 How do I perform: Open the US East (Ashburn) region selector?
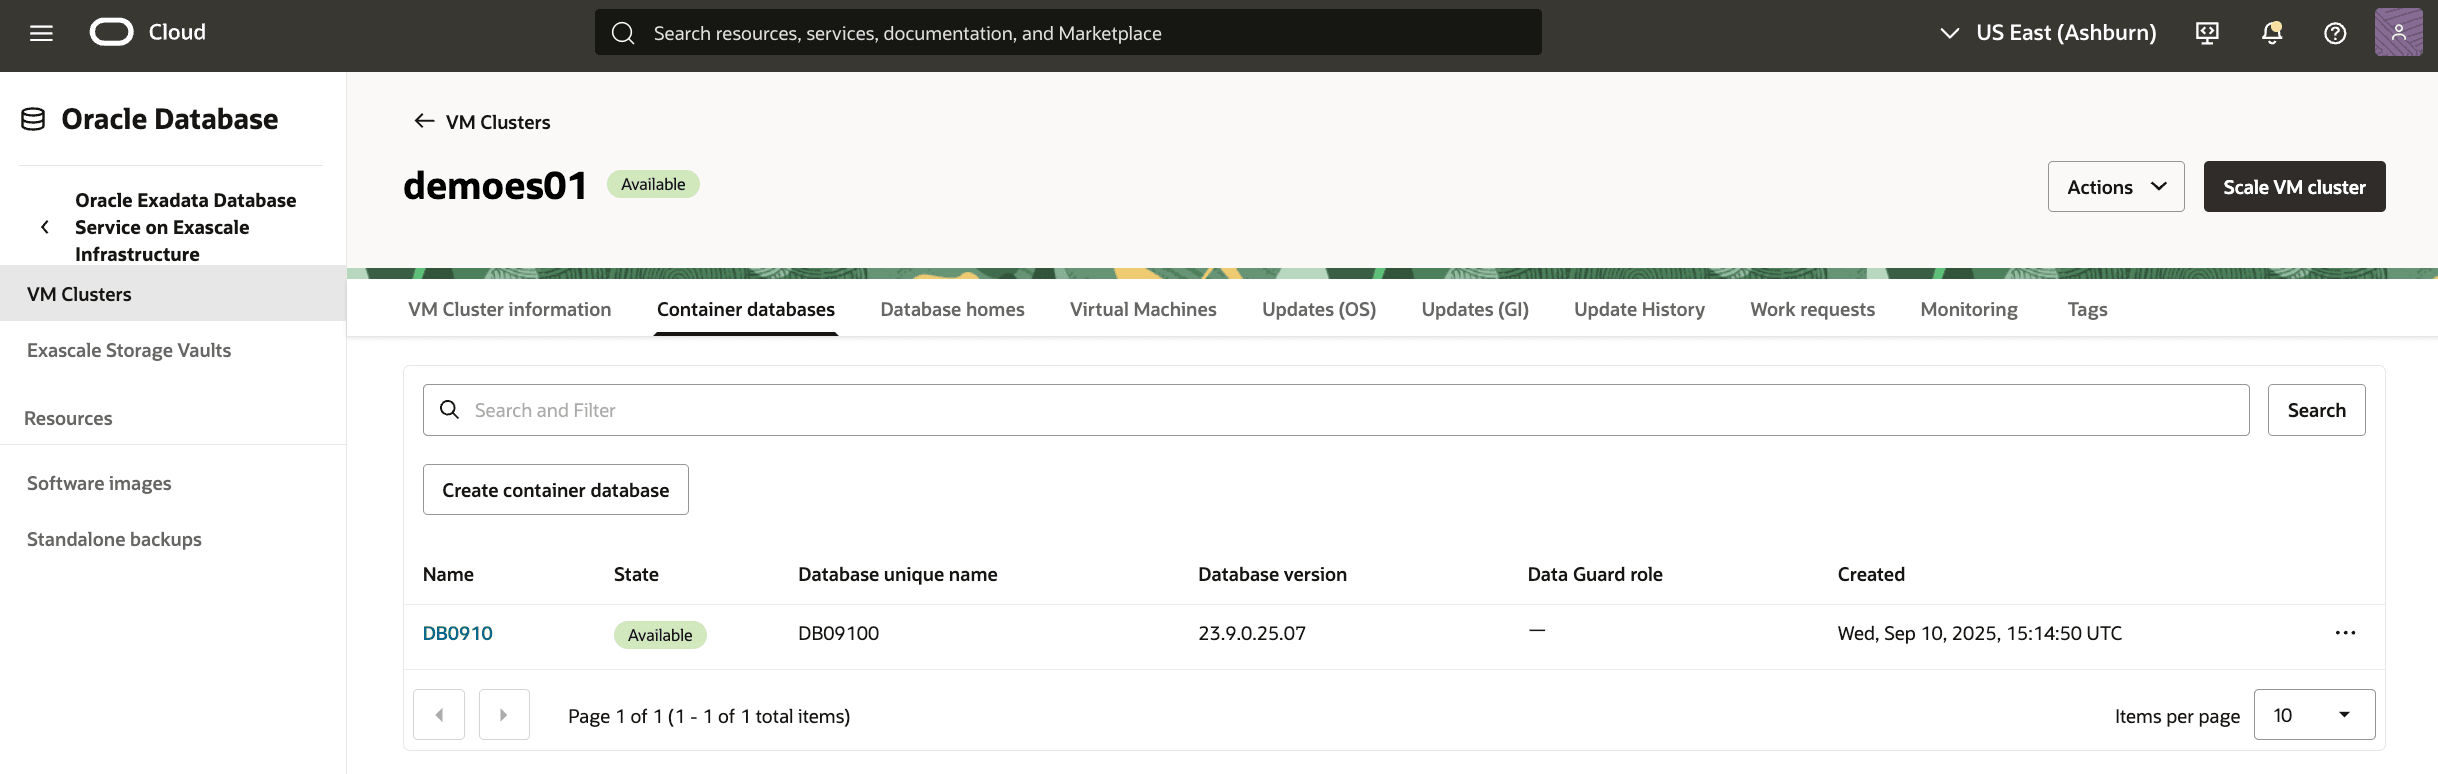tap(2047, 33)
